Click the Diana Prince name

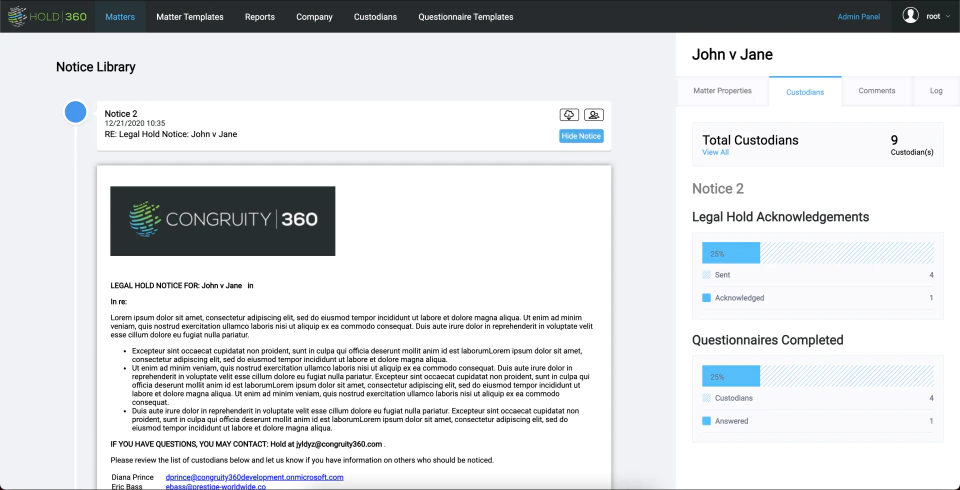[133, 477]
